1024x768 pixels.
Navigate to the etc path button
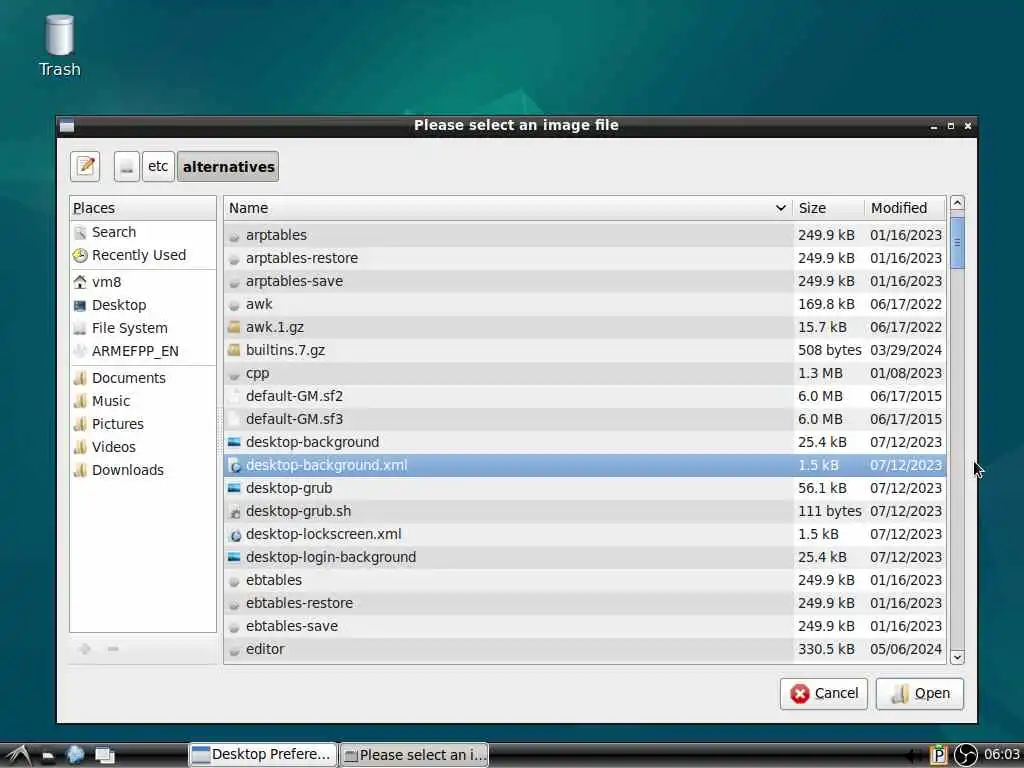click(x=157, y=167)
